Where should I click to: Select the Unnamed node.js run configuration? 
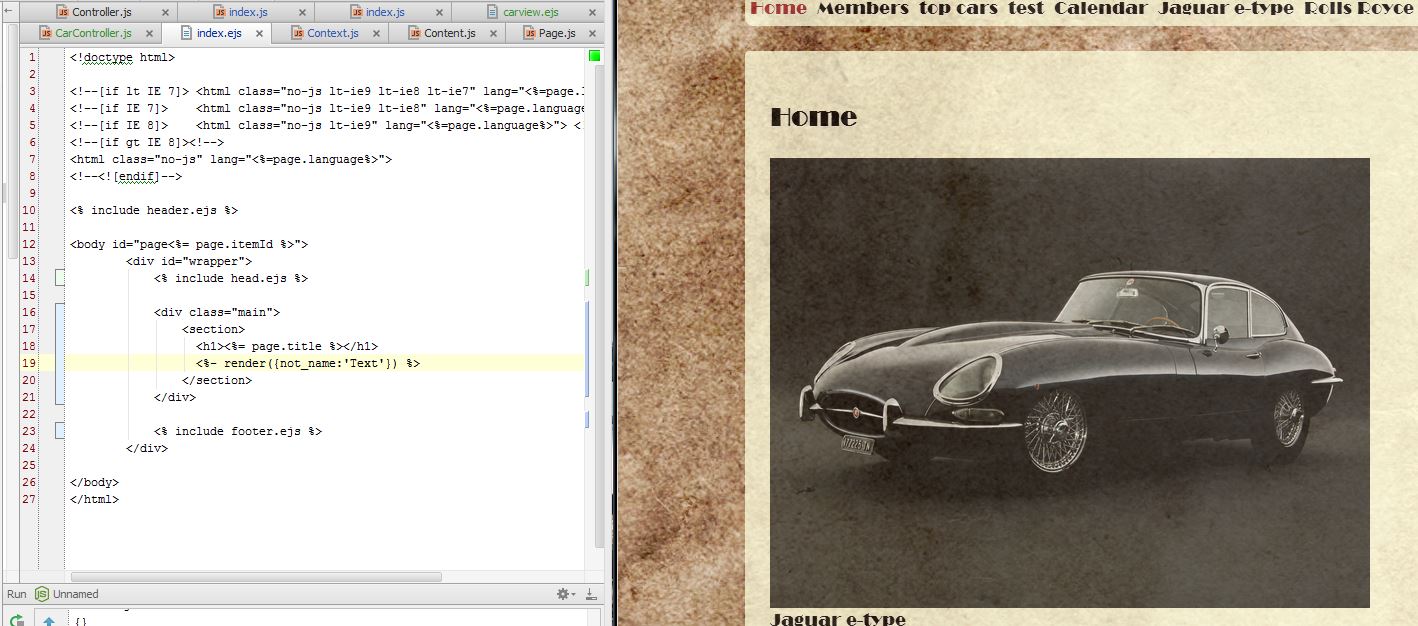click(67, 594)
